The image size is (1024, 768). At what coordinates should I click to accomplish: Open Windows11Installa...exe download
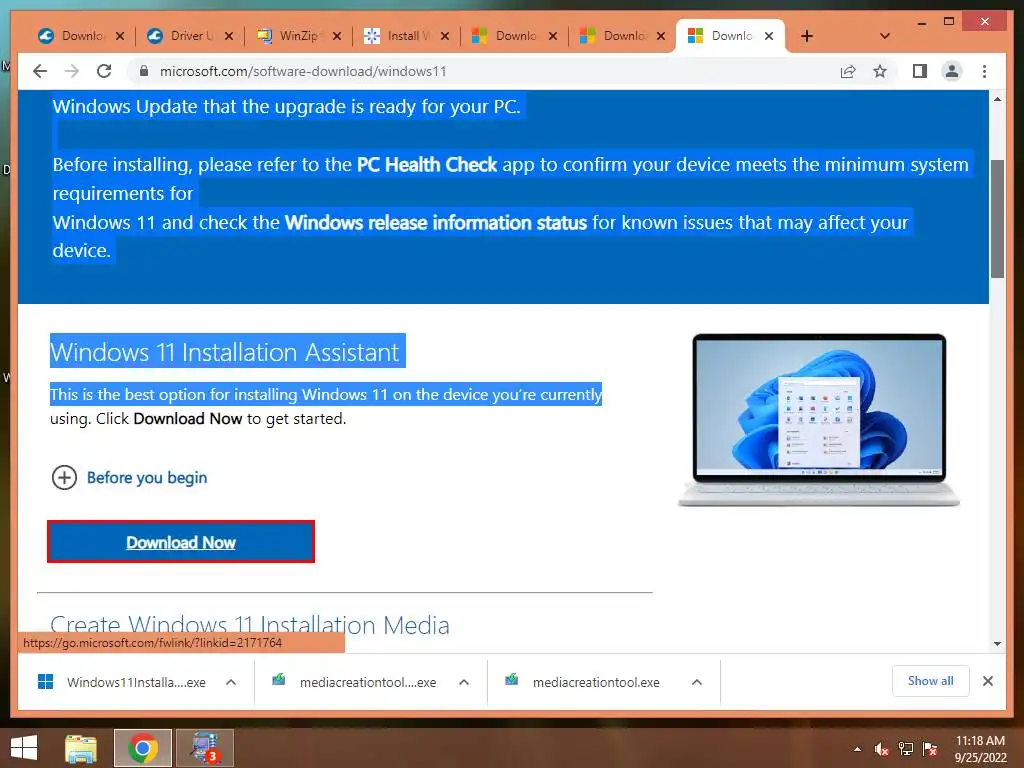point(121,682)
